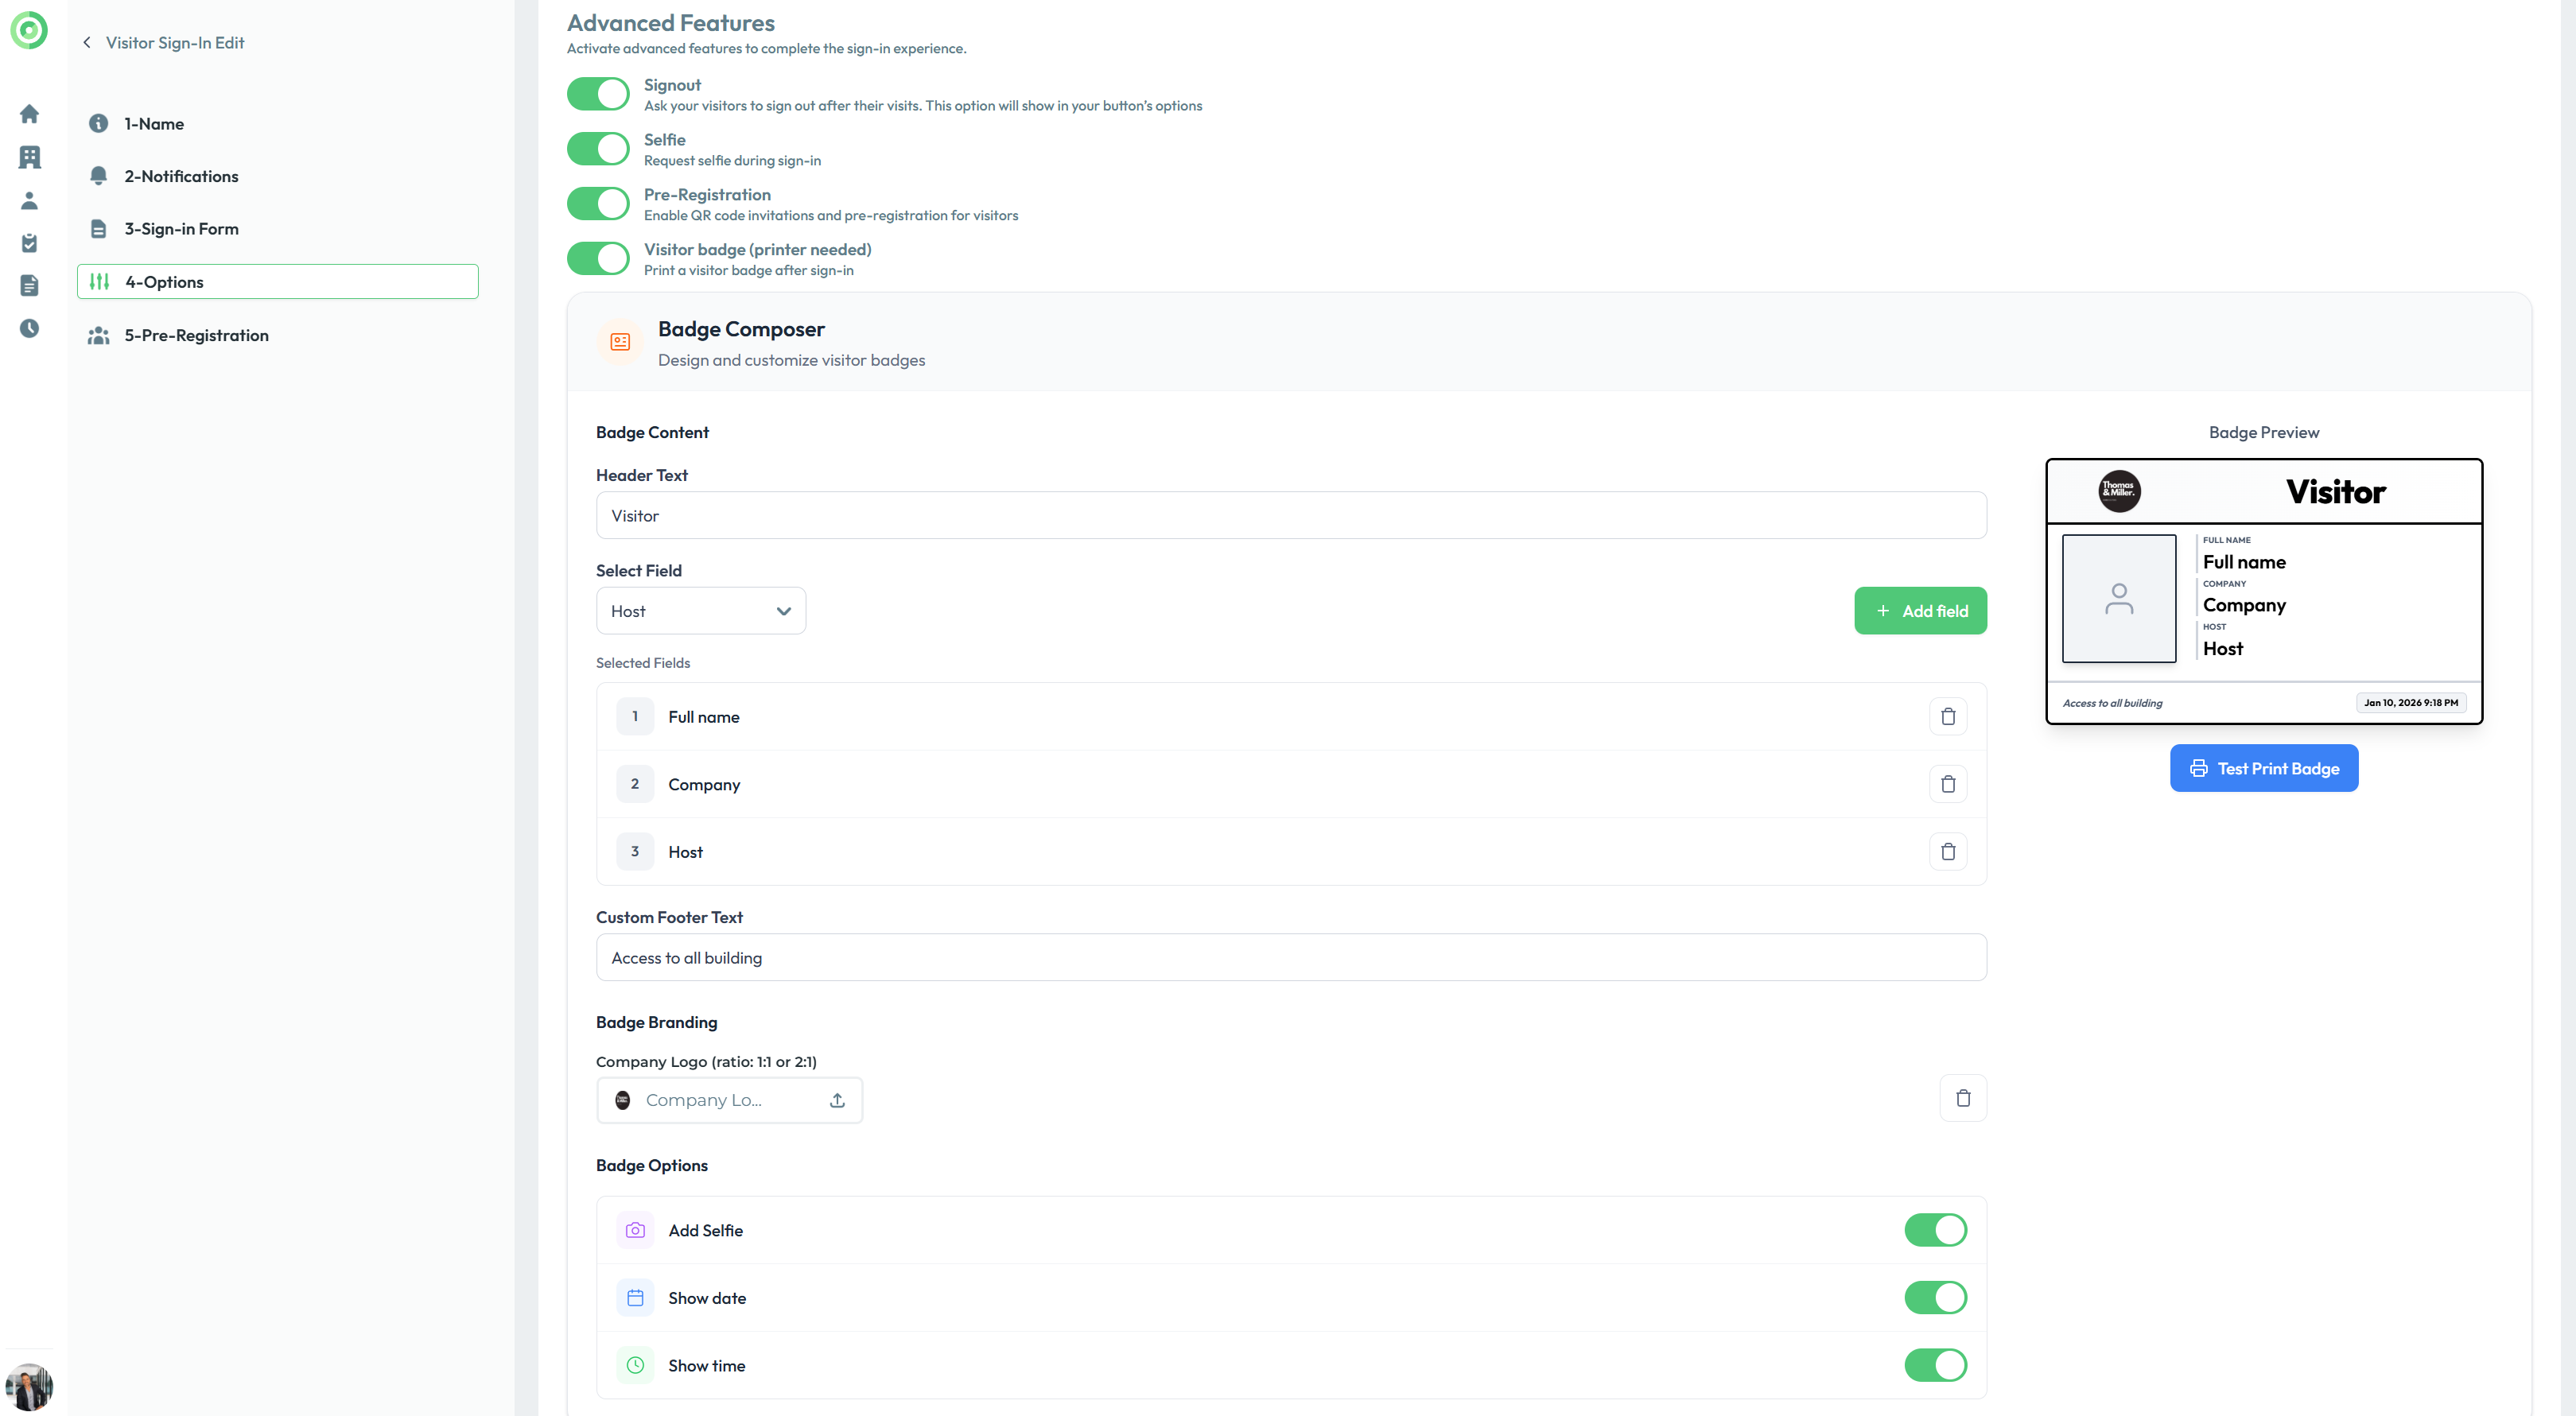The width and height of the screenshot is (2576, 1416).
Task: Open the 3-Sign-in Form step
Action: [181, 229]
